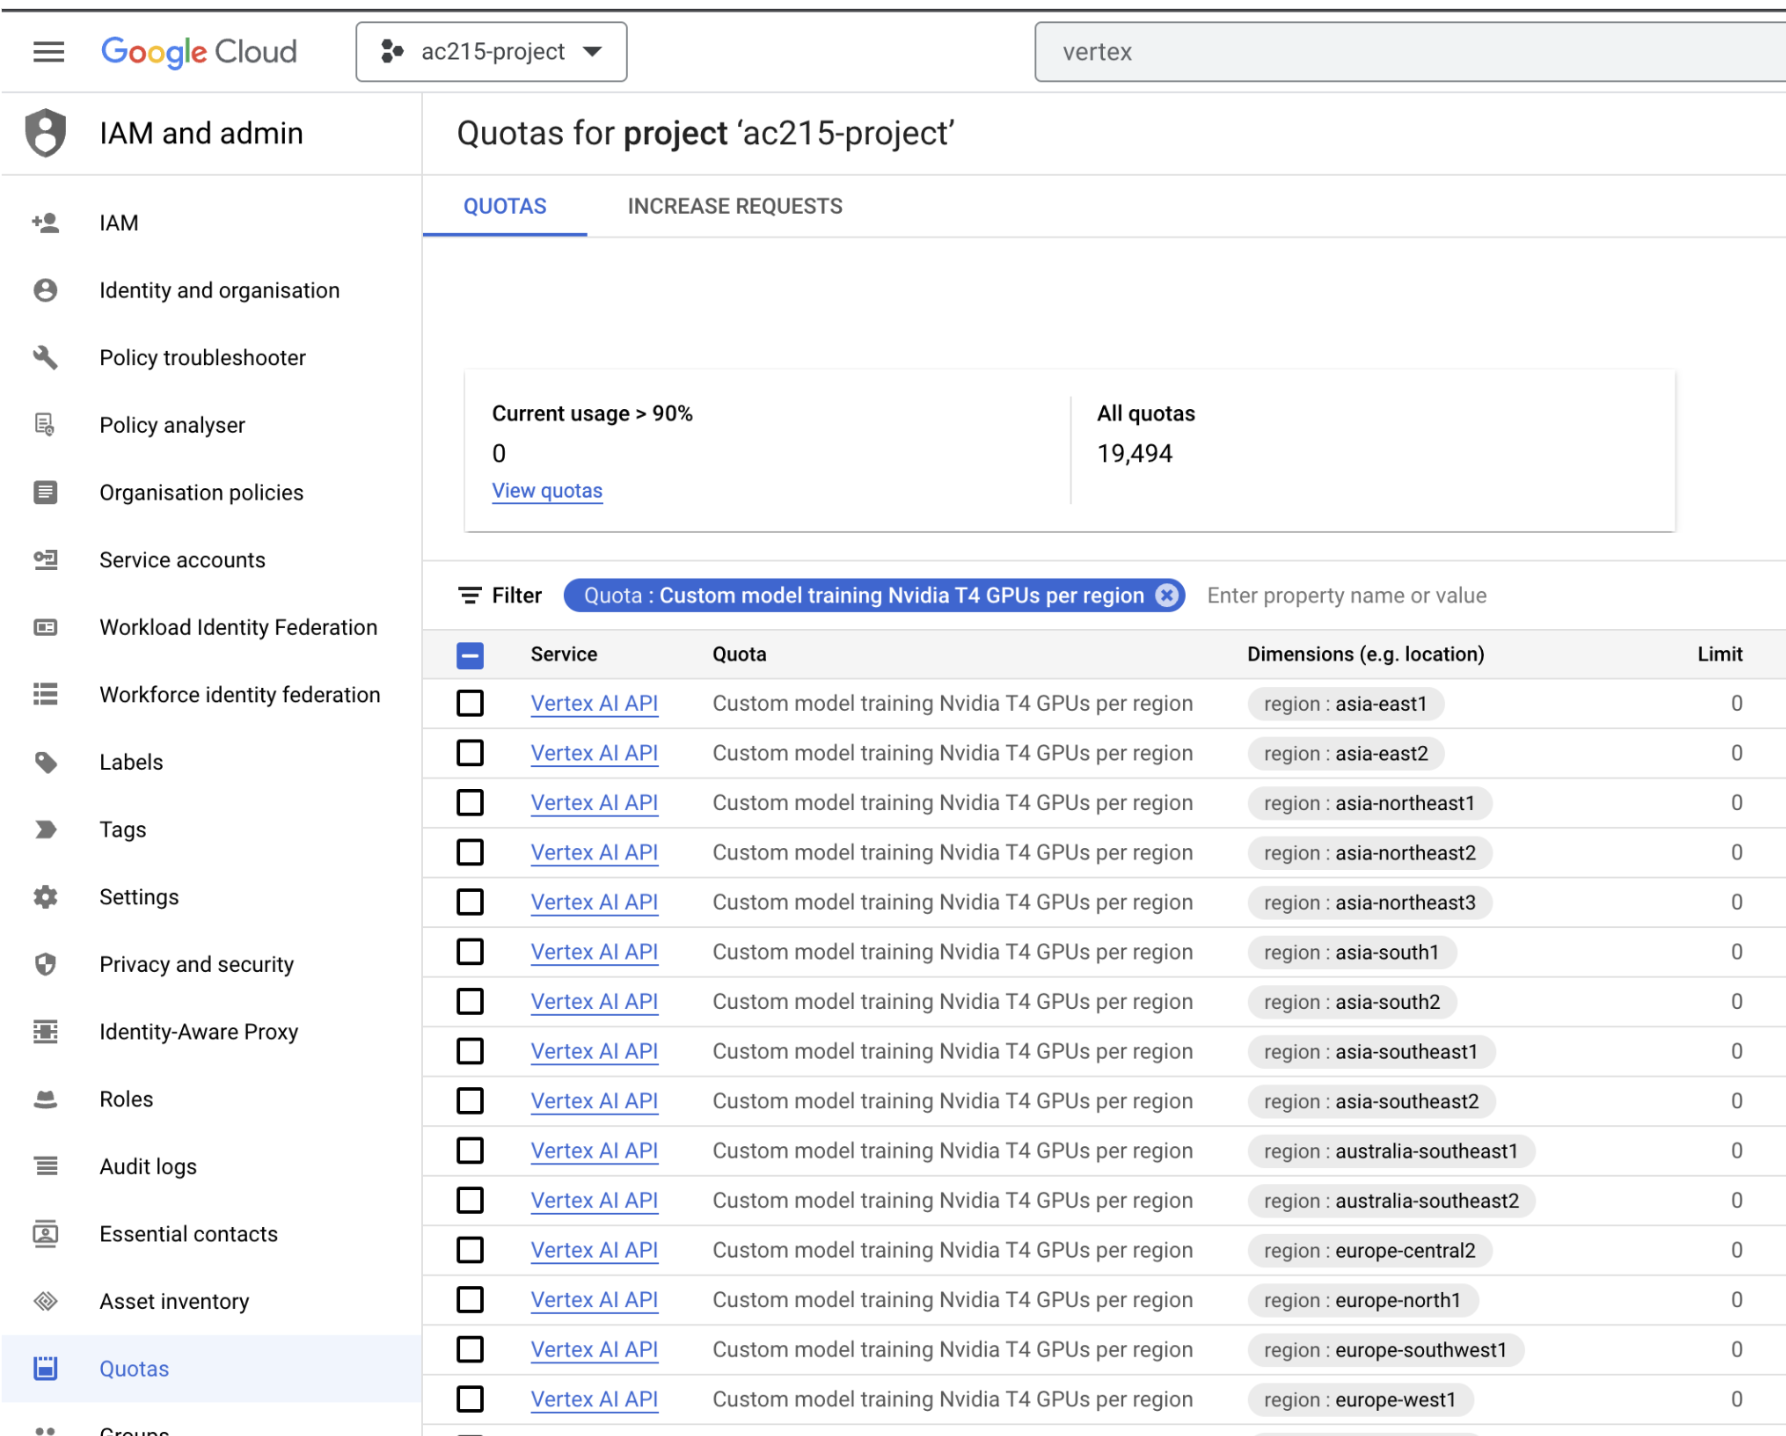Open Vertex AI API link for asia-southeast1
The image size is (1786, 1436).
pos(594,1051)
